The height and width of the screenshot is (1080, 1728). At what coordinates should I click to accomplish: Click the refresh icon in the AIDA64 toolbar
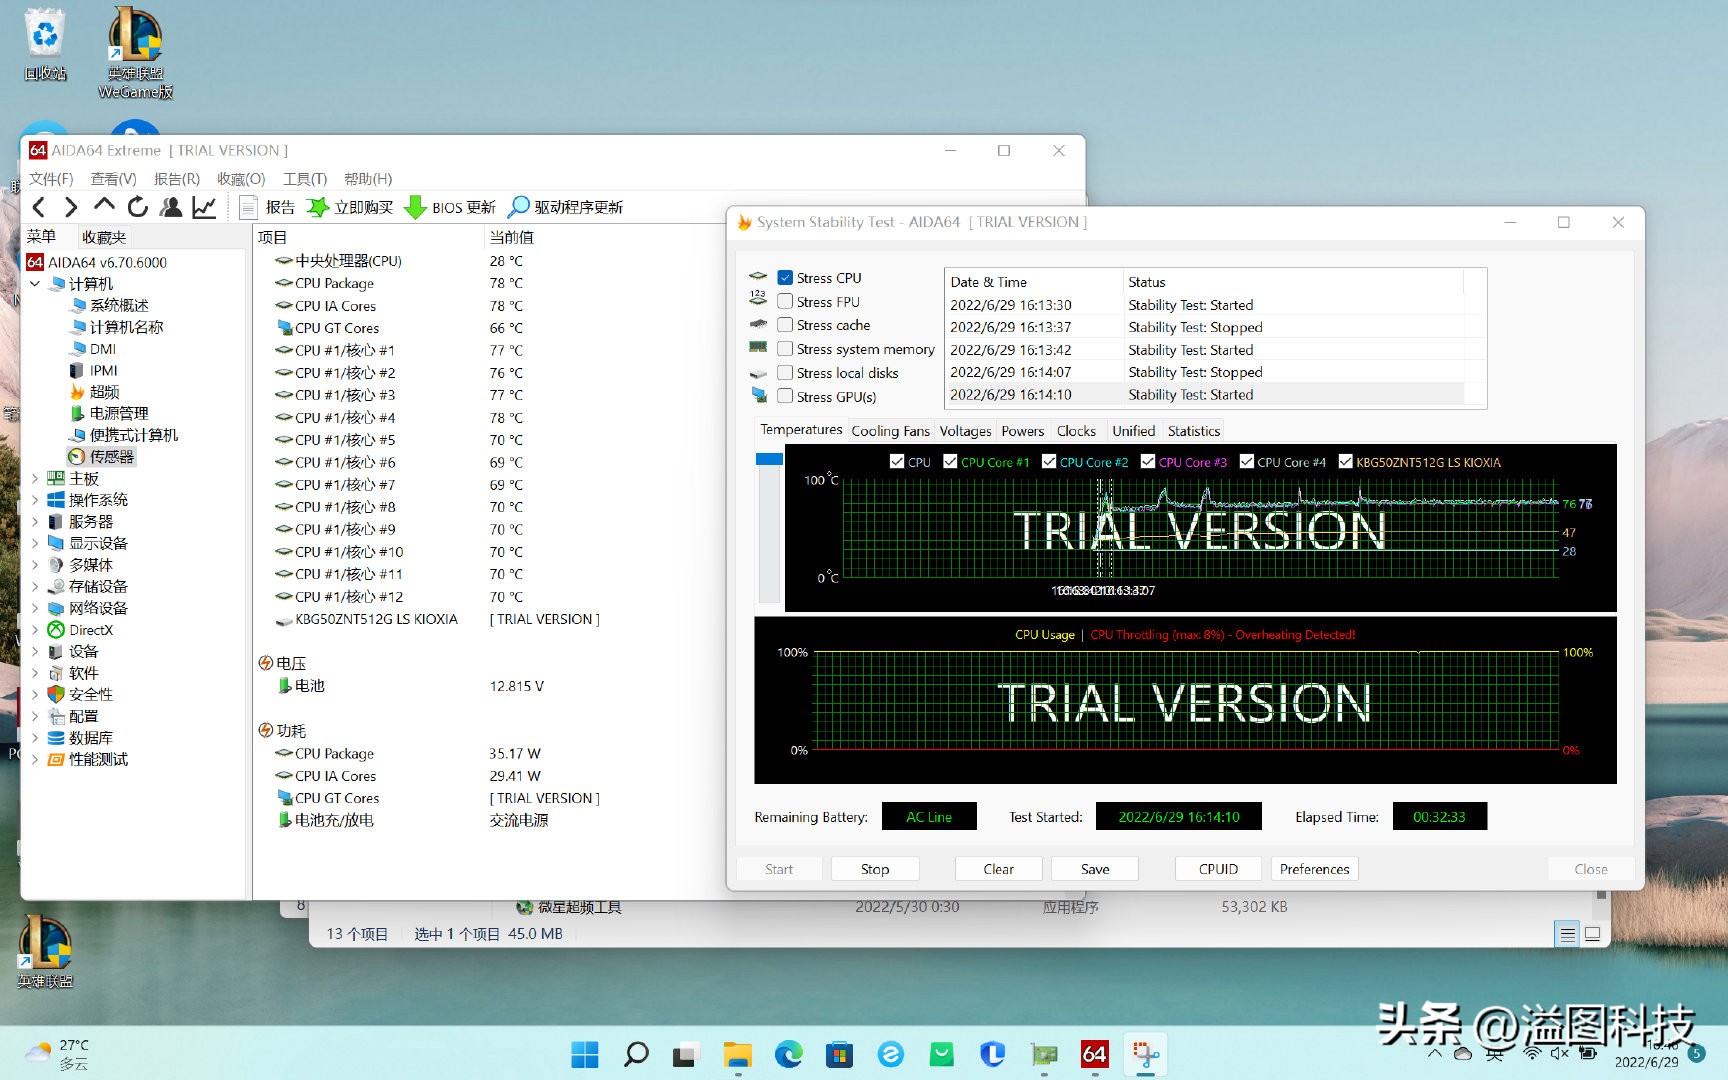tap(137, 207)
